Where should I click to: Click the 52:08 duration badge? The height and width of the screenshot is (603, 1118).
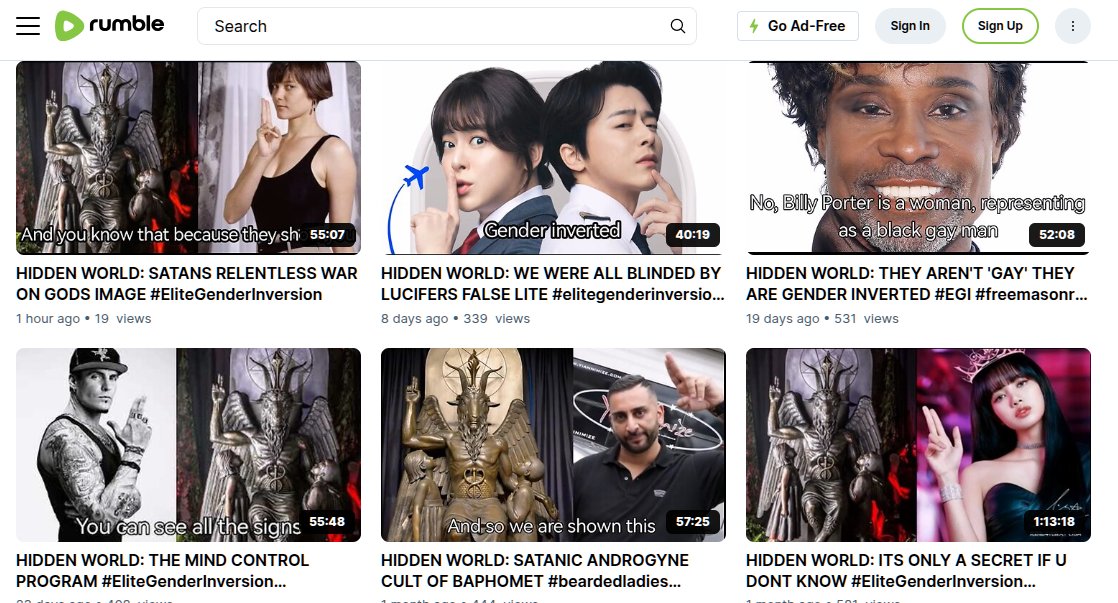coord(1057,234)
